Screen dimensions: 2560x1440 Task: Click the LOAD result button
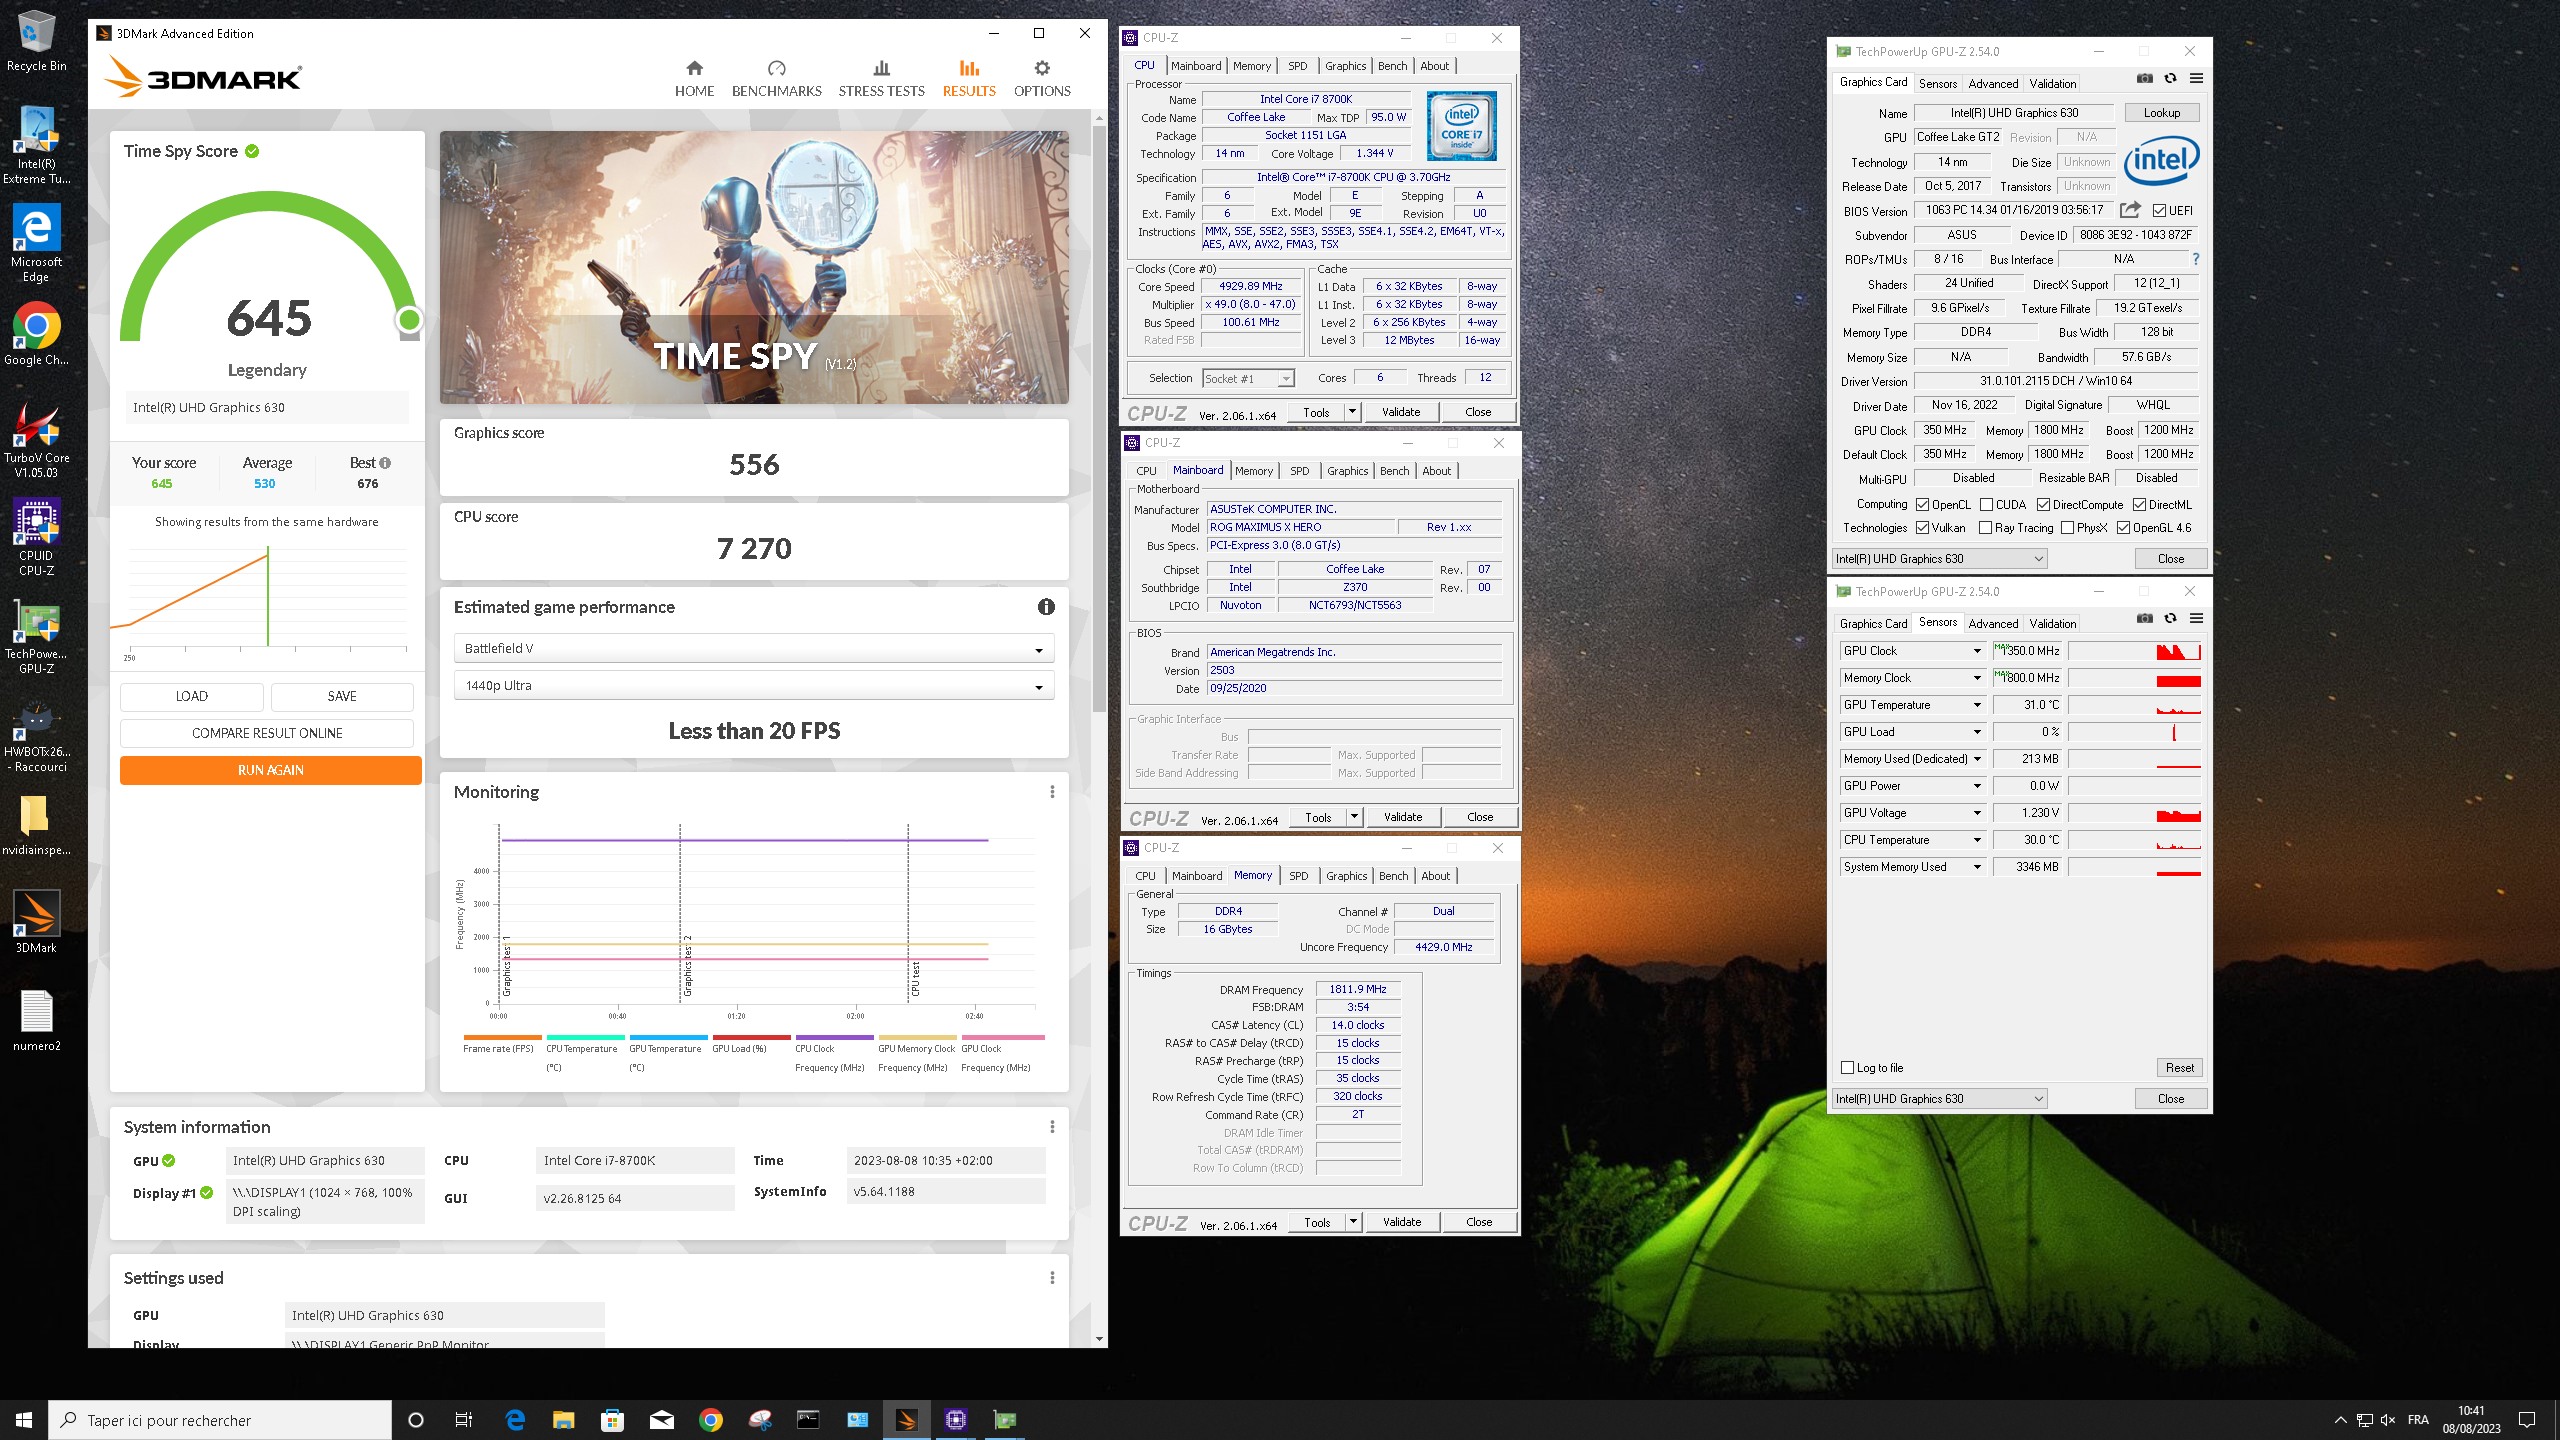pos(192,696)
